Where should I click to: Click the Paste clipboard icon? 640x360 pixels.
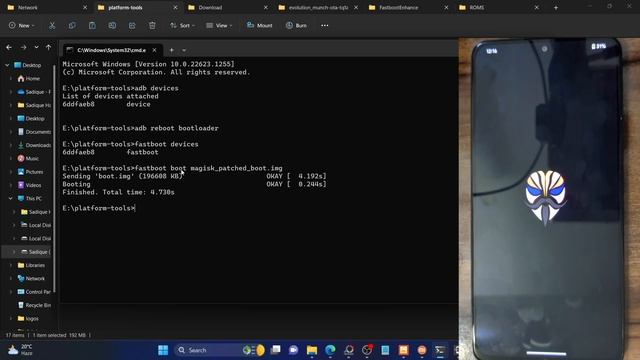pos(92,25)
